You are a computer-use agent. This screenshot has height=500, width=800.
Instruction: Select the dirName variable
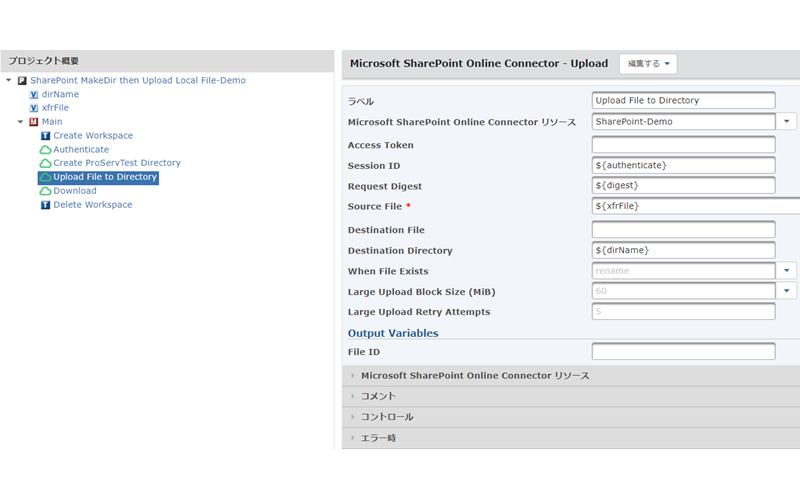(60, 94)
